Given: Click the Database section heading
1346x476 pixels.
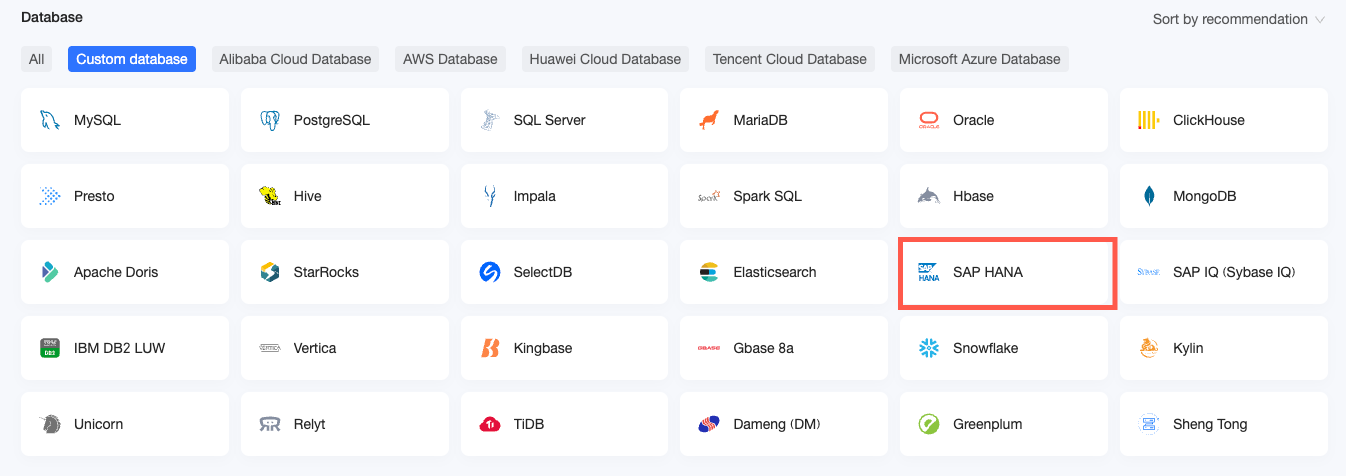Looking at the screenshot, I should [52, 17].
